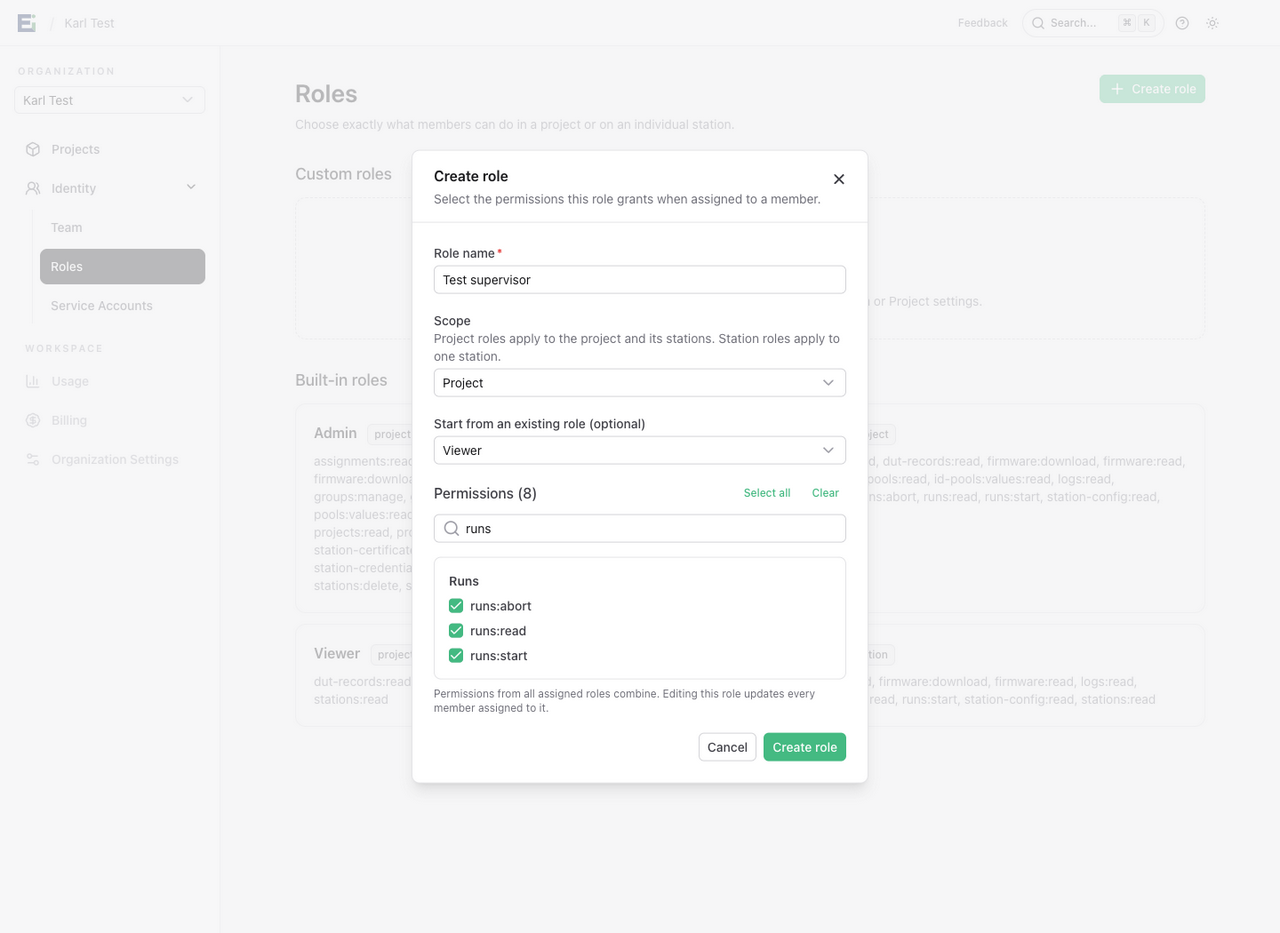Screen dimensions: 1280x933
Task: Click the Runs group heading
Action: [x=464, y=581]
